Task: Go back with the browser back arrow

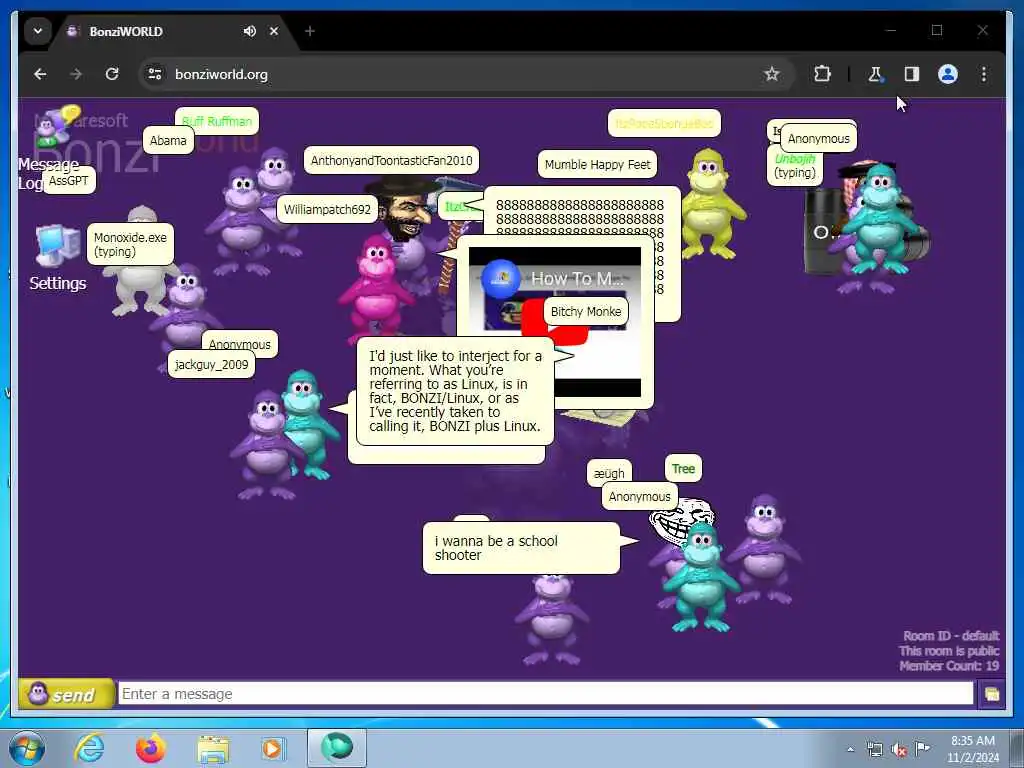Action: pos(40,74)
